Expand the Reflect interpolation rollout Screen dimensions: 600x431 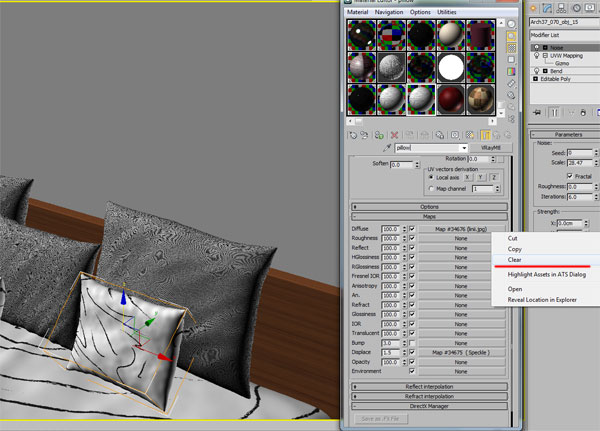point(429,387)
